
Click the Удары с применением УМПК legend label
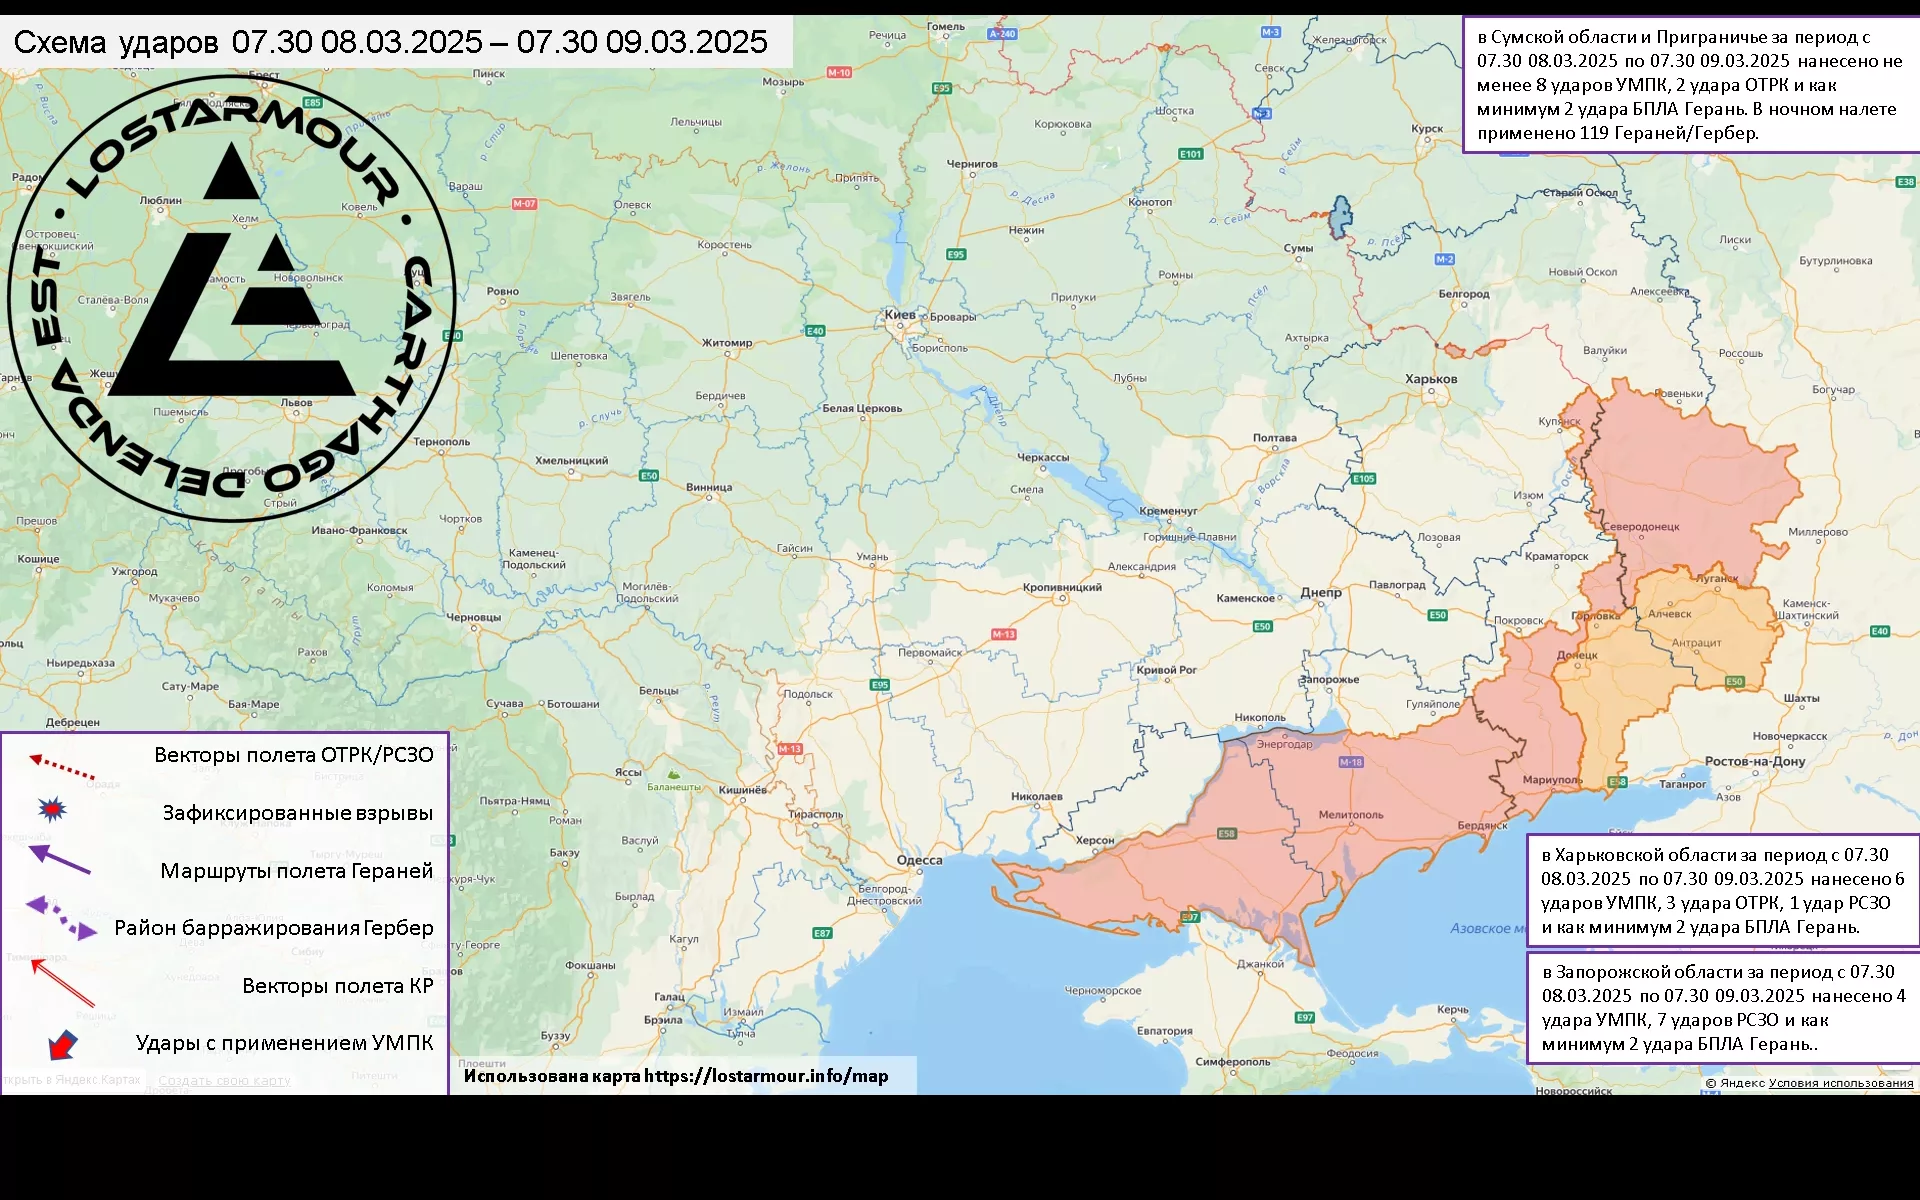point(285,1043)
